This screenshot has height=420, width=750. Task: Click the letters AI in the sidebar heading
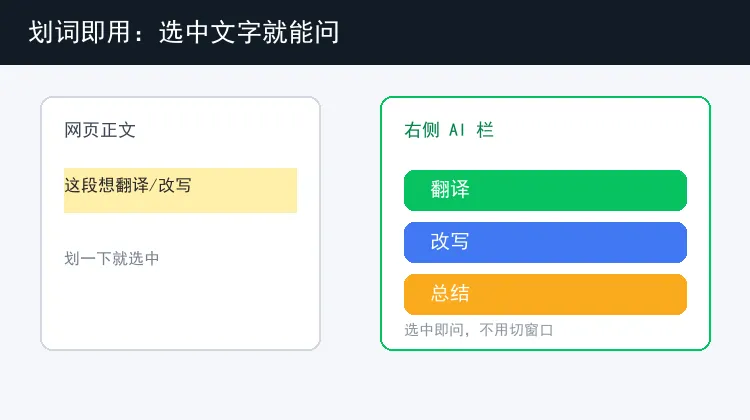point(457,130)
